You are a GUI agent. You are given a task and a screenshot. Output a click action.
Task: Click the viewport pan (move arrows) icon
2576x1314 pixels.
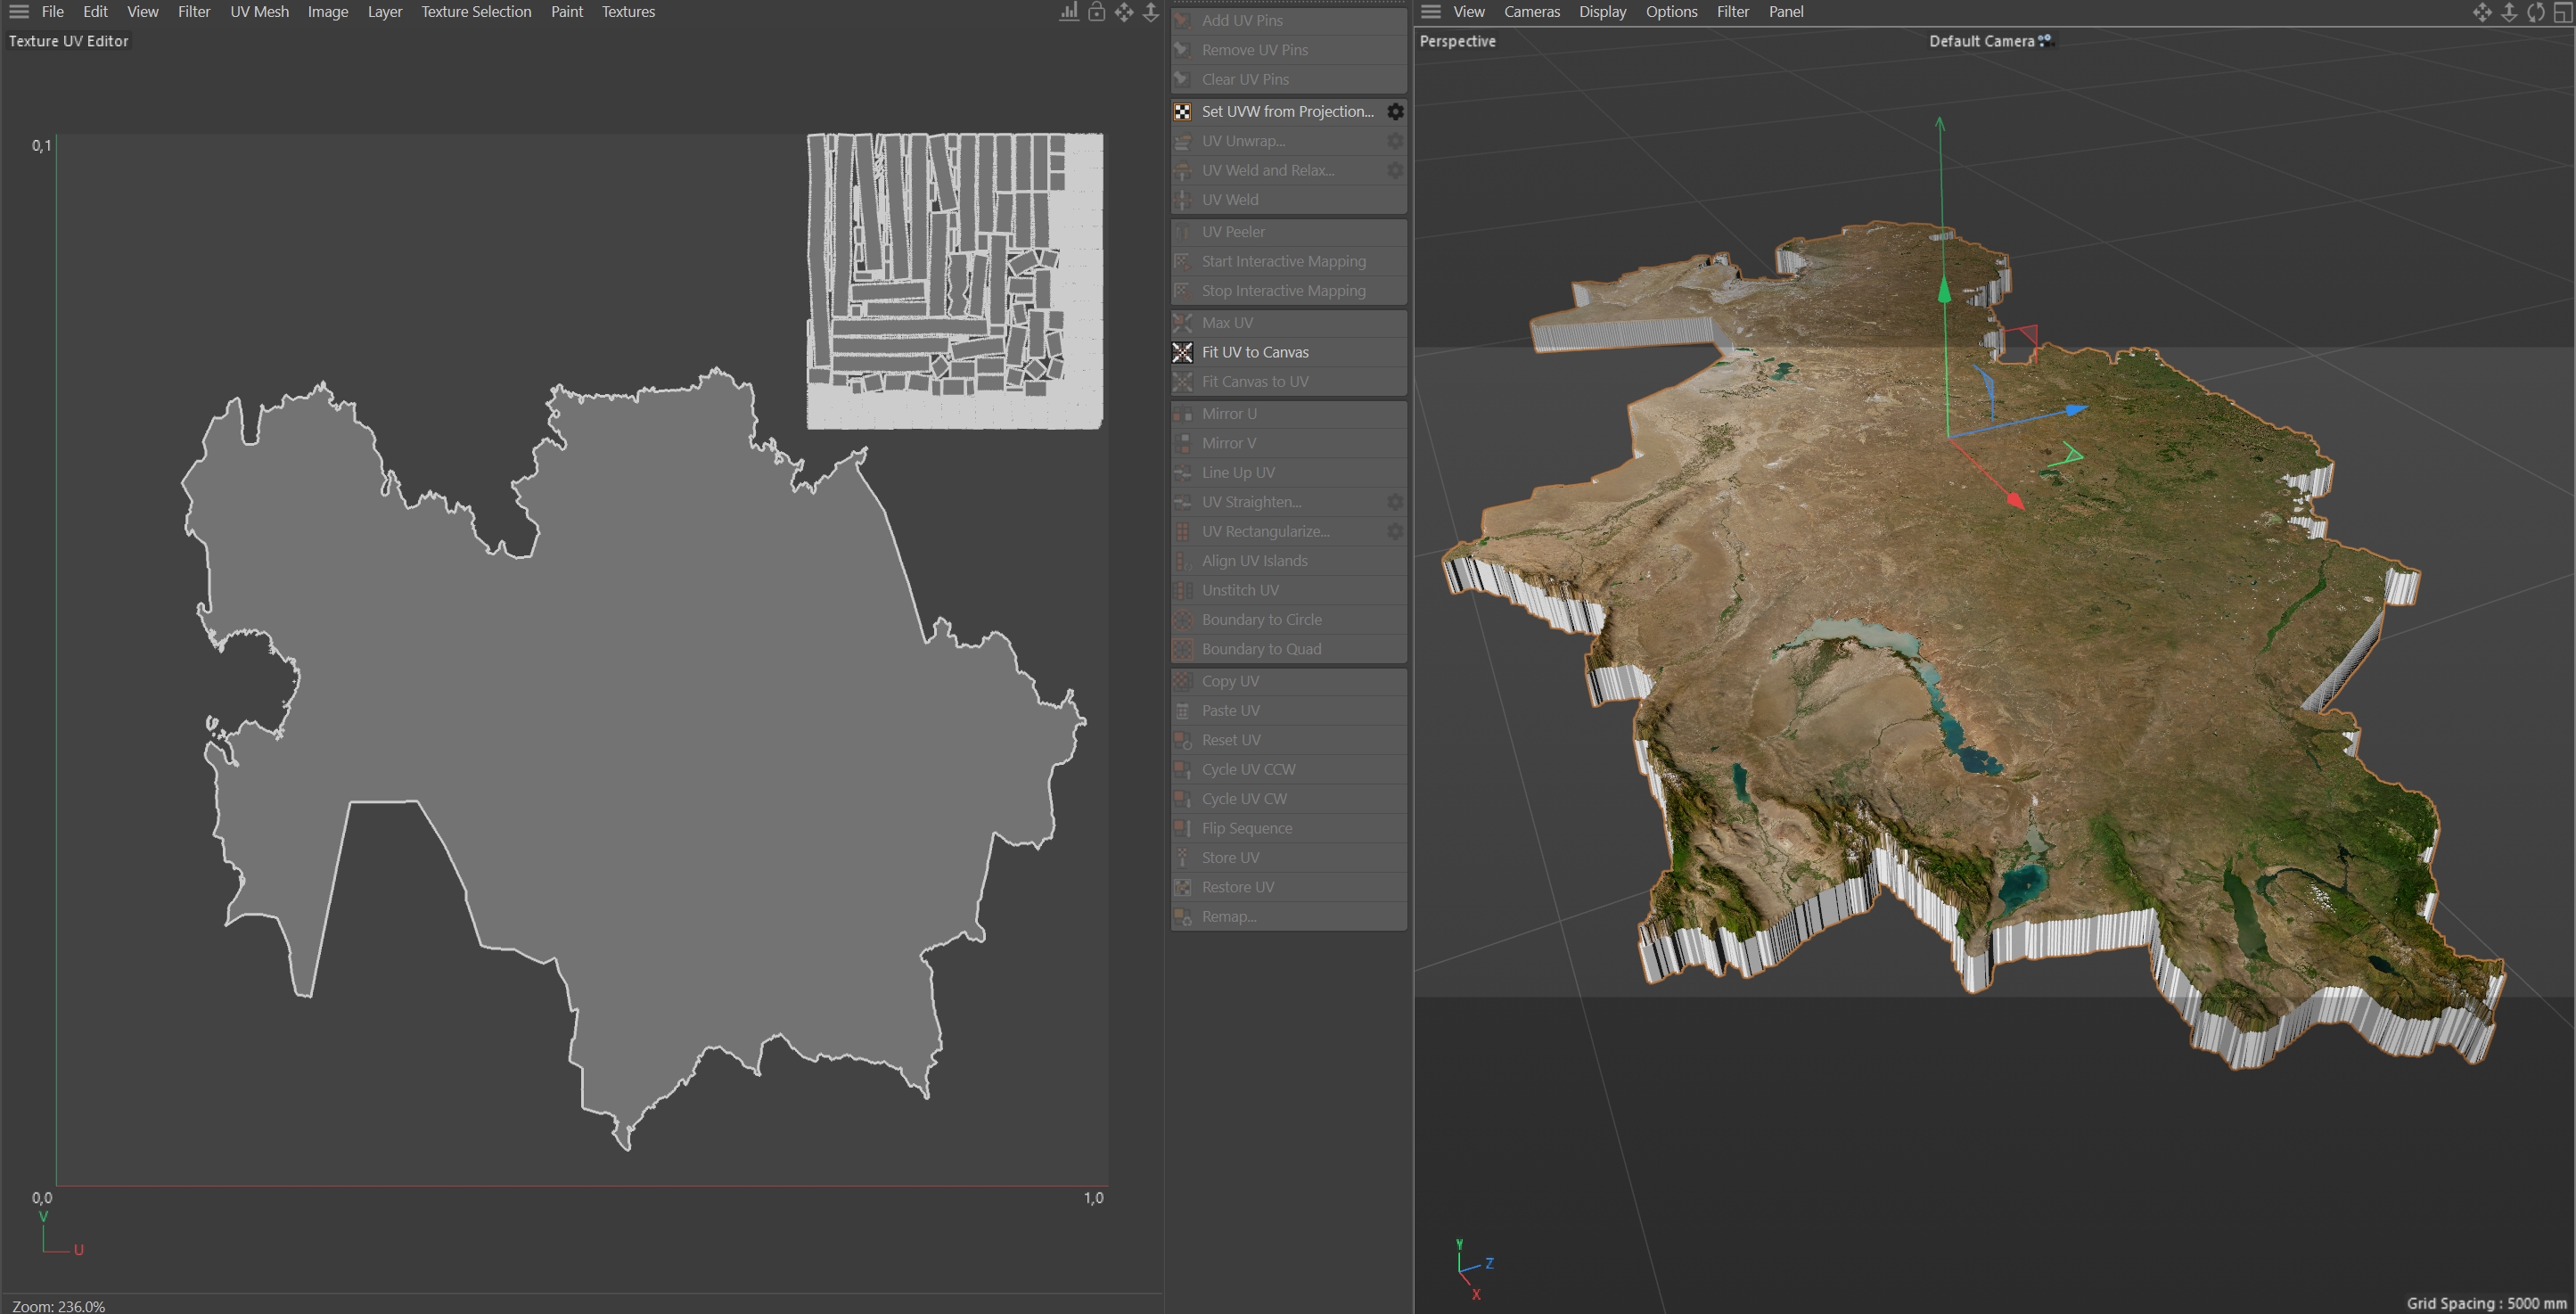[x=2482, y=12]
